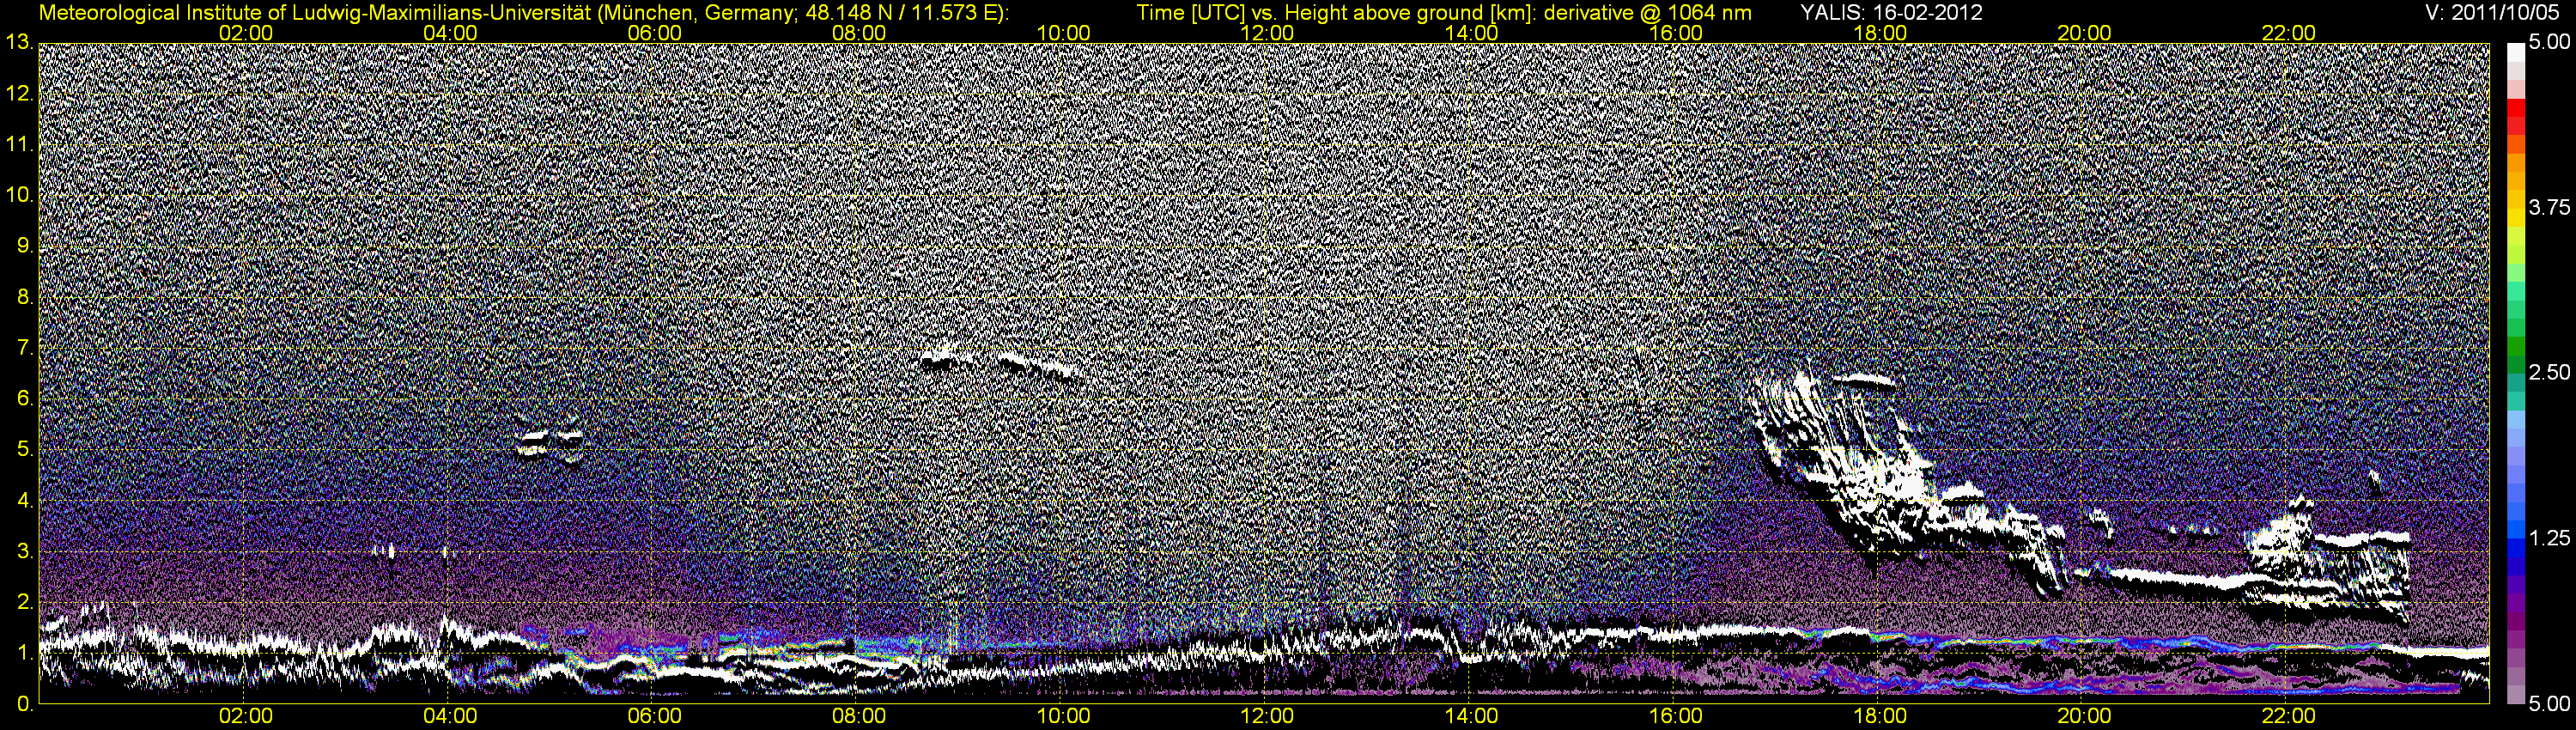Click the 06:00 label on the top time axis

click(x=654, y=33)
